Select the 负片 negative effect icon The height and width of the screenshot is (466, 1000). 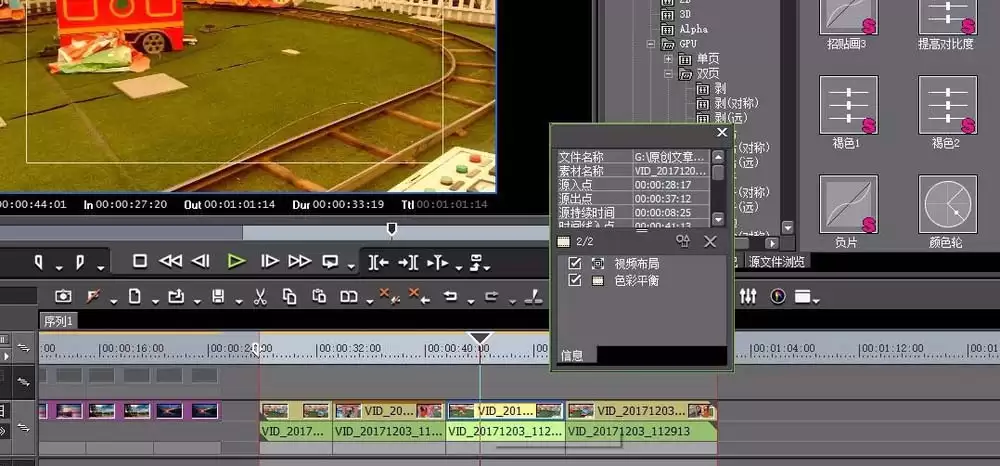pos(848,204)
